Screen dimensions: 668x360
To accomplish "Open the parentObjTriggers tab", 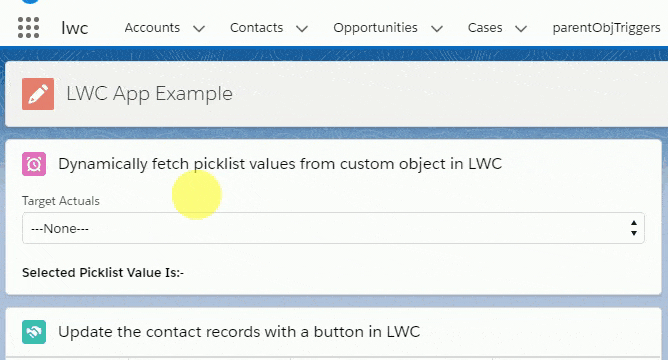I will 606,28.
